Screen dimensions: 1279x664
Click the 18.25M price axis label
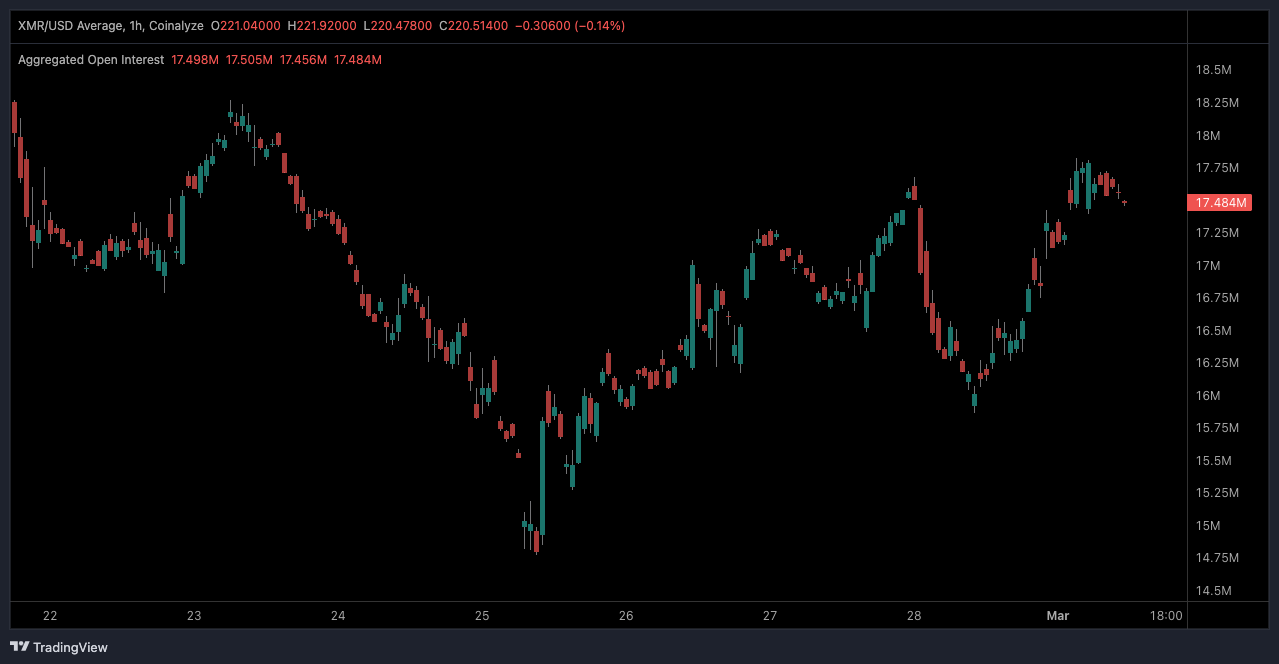[1217, 103]
